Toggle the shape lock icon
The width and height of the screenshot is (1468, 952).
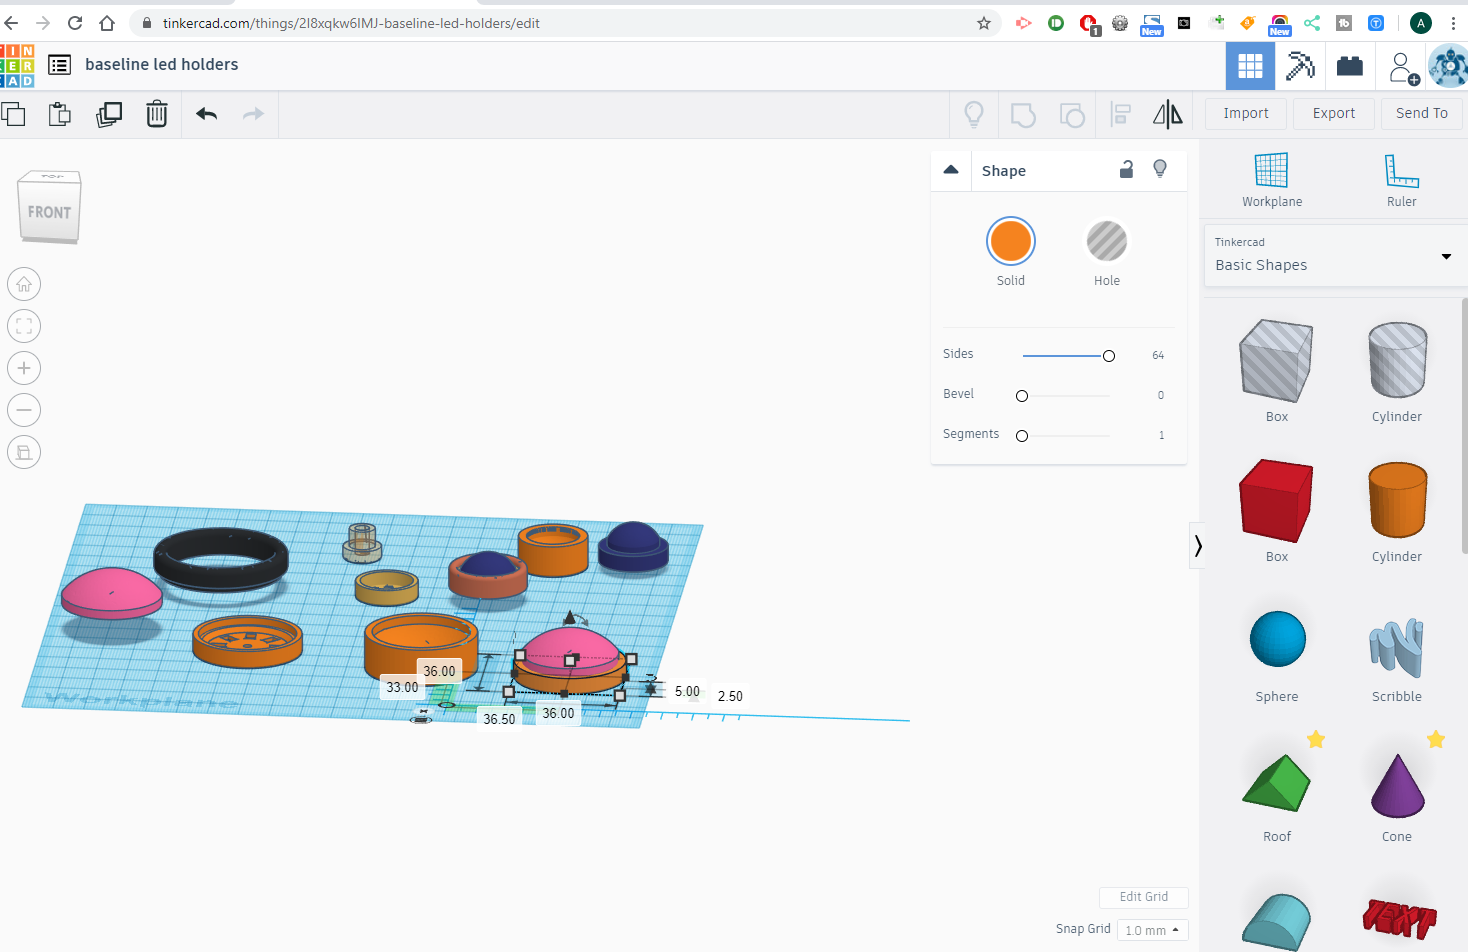point(1126,169)
